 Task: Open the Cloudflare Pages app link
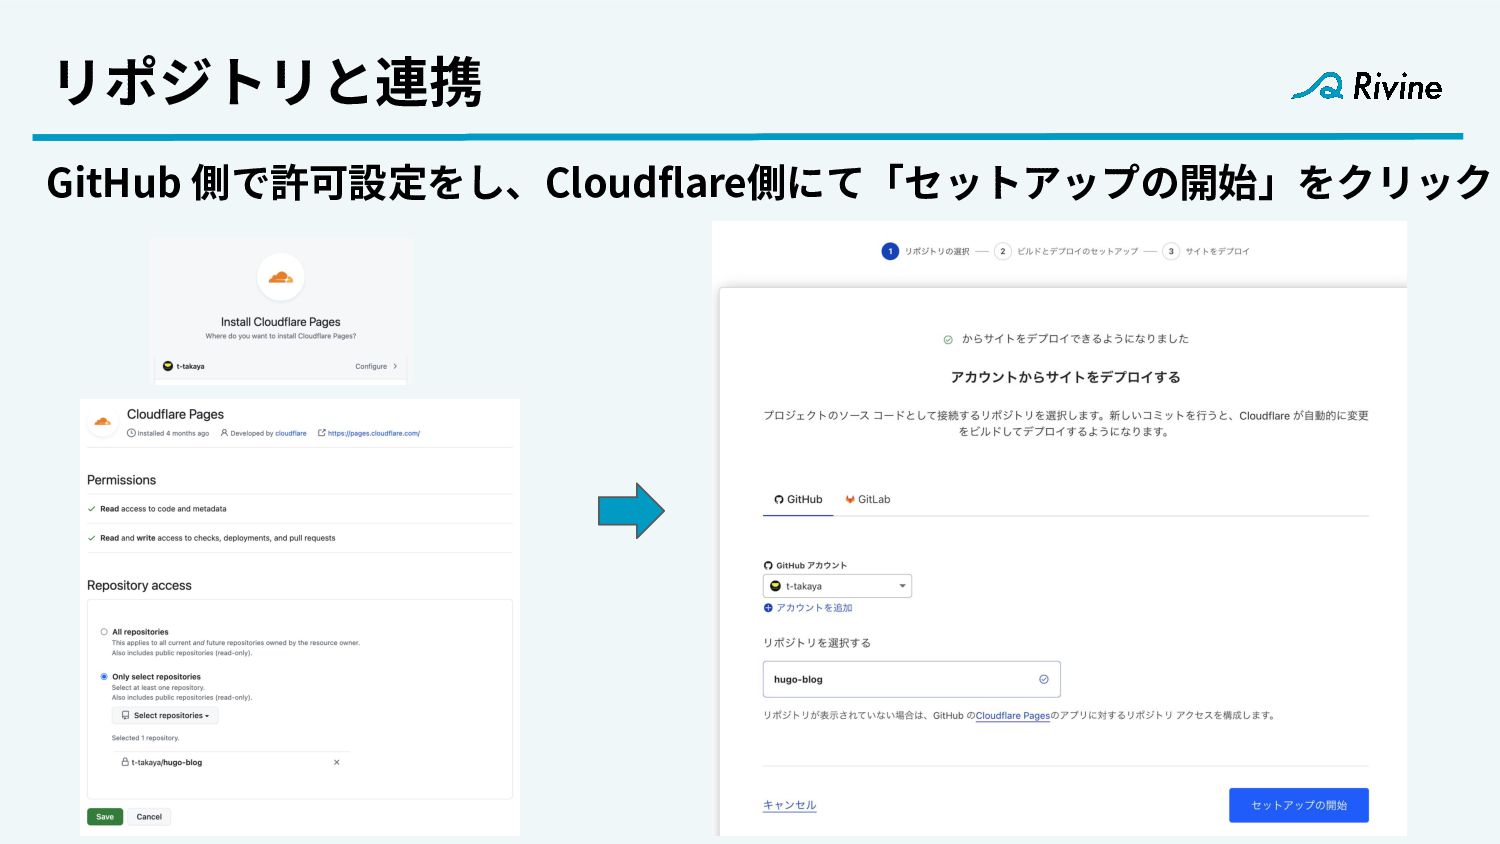click(x=1012, y=716)
